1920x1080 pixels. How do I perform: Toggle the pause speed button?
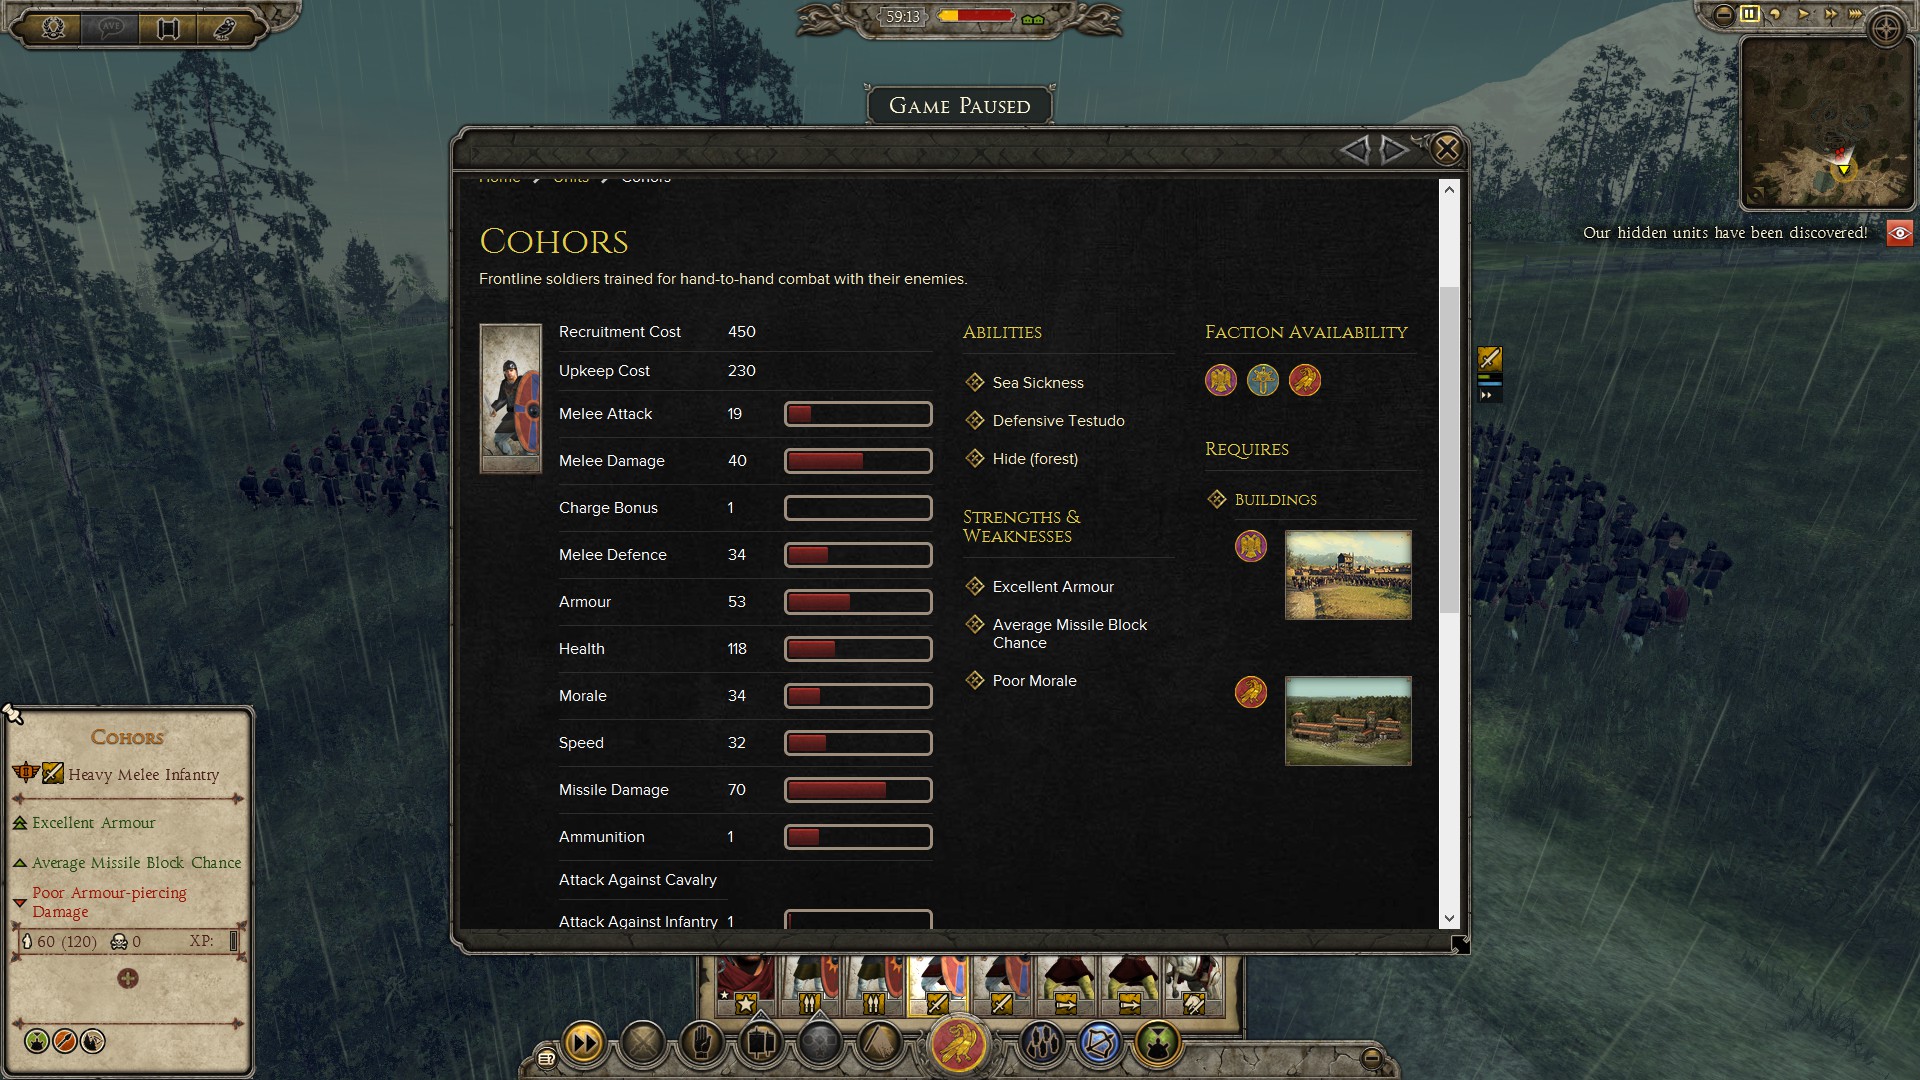[1749, 14]
